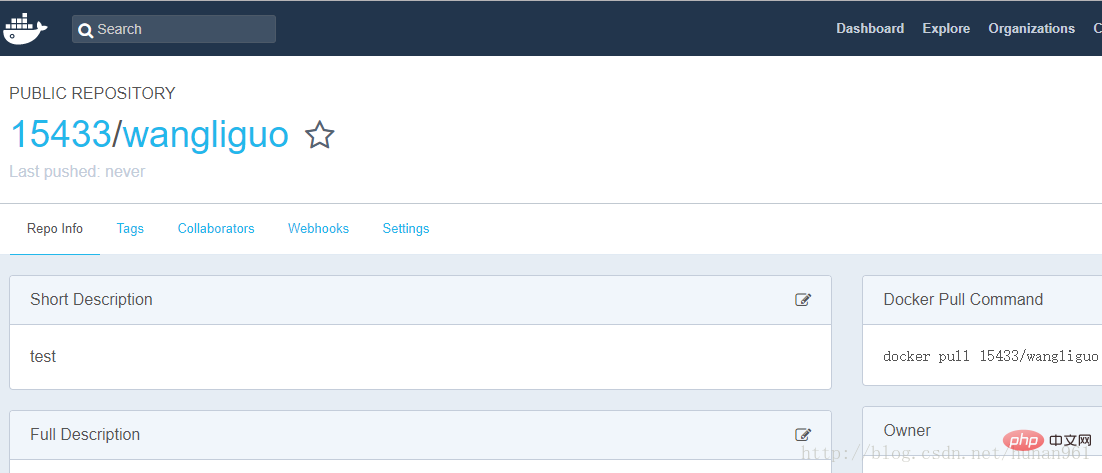The height and width of the screenshot is (473, 1102).
Task: Open the Organizations nav item
Action: (1031, 29)
